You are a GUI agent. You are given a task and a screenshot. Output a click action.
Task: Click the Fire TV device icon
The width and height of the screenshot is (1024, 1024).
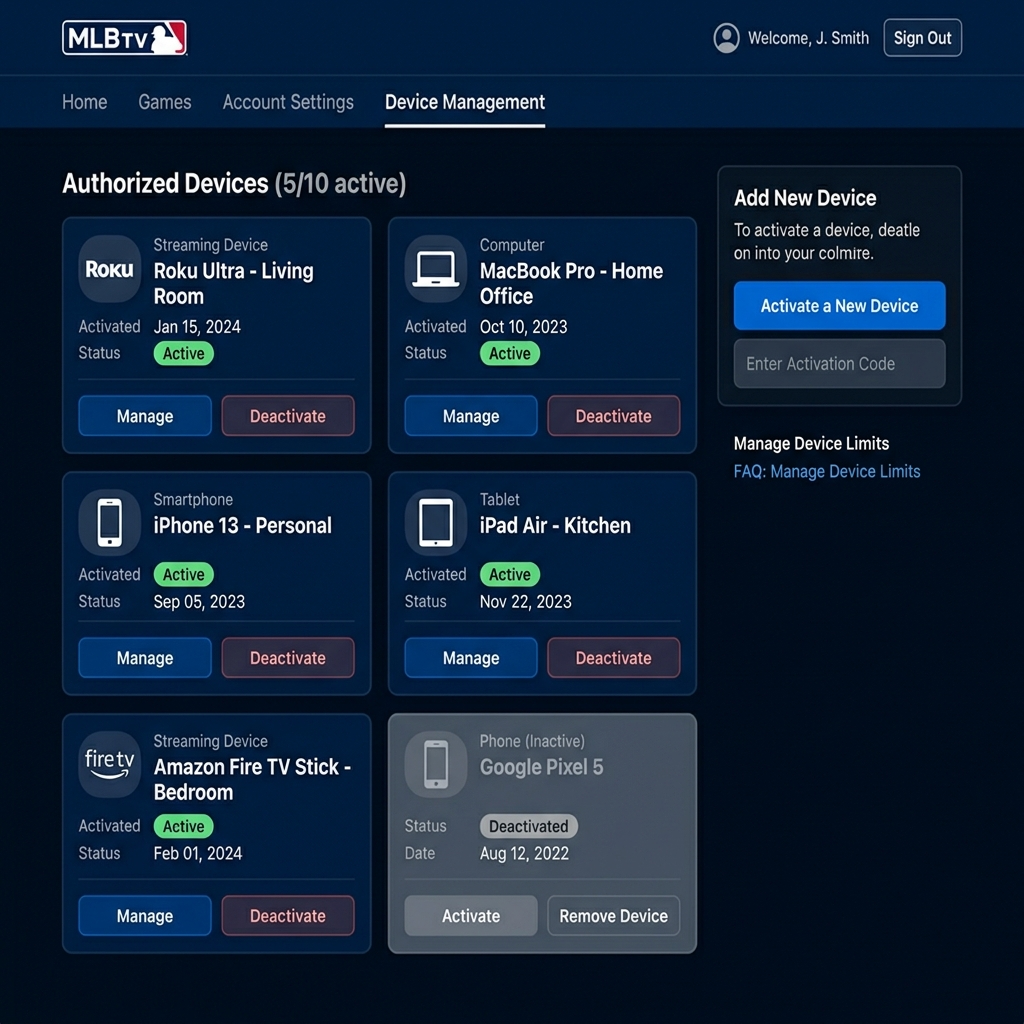109,764
